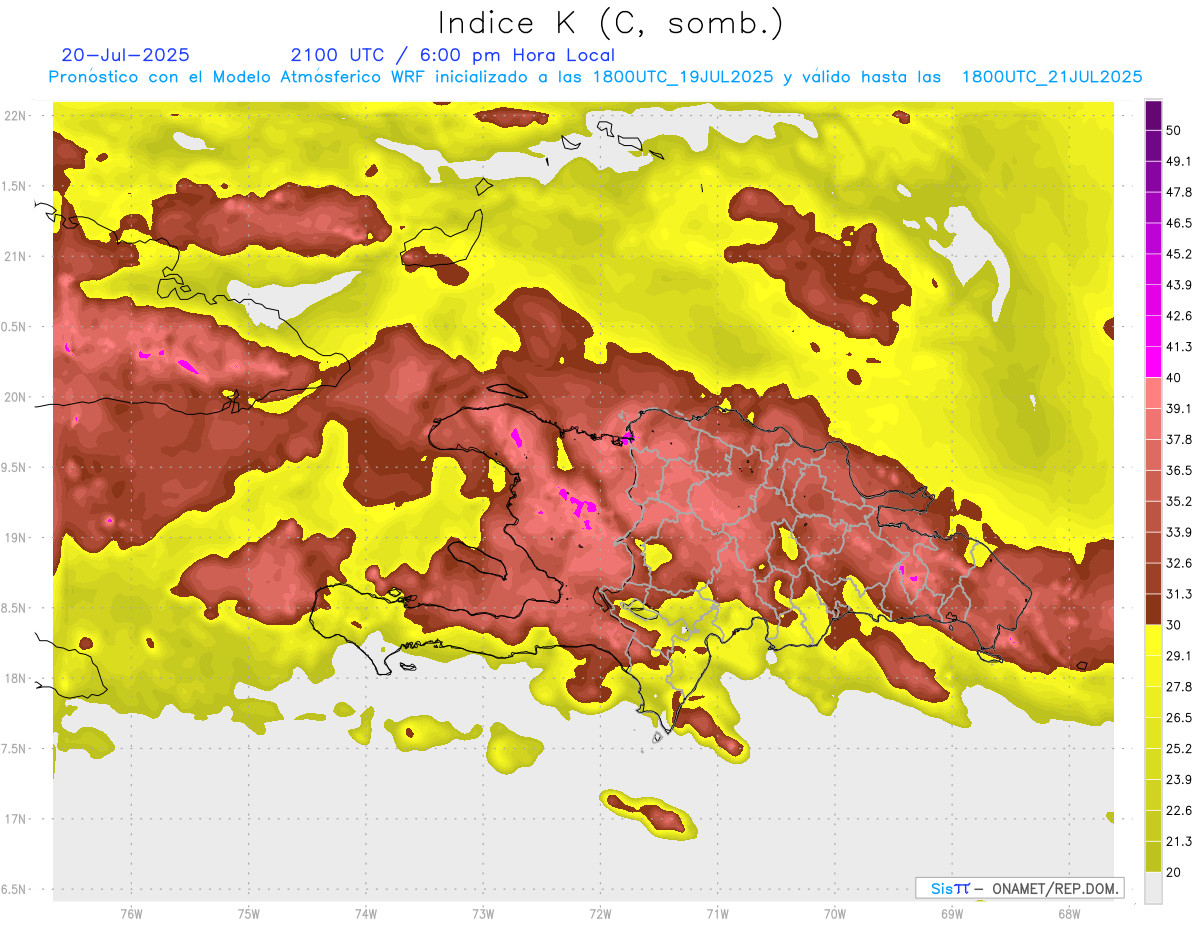Click the colorbar value "43.9"

point(1178,285)
